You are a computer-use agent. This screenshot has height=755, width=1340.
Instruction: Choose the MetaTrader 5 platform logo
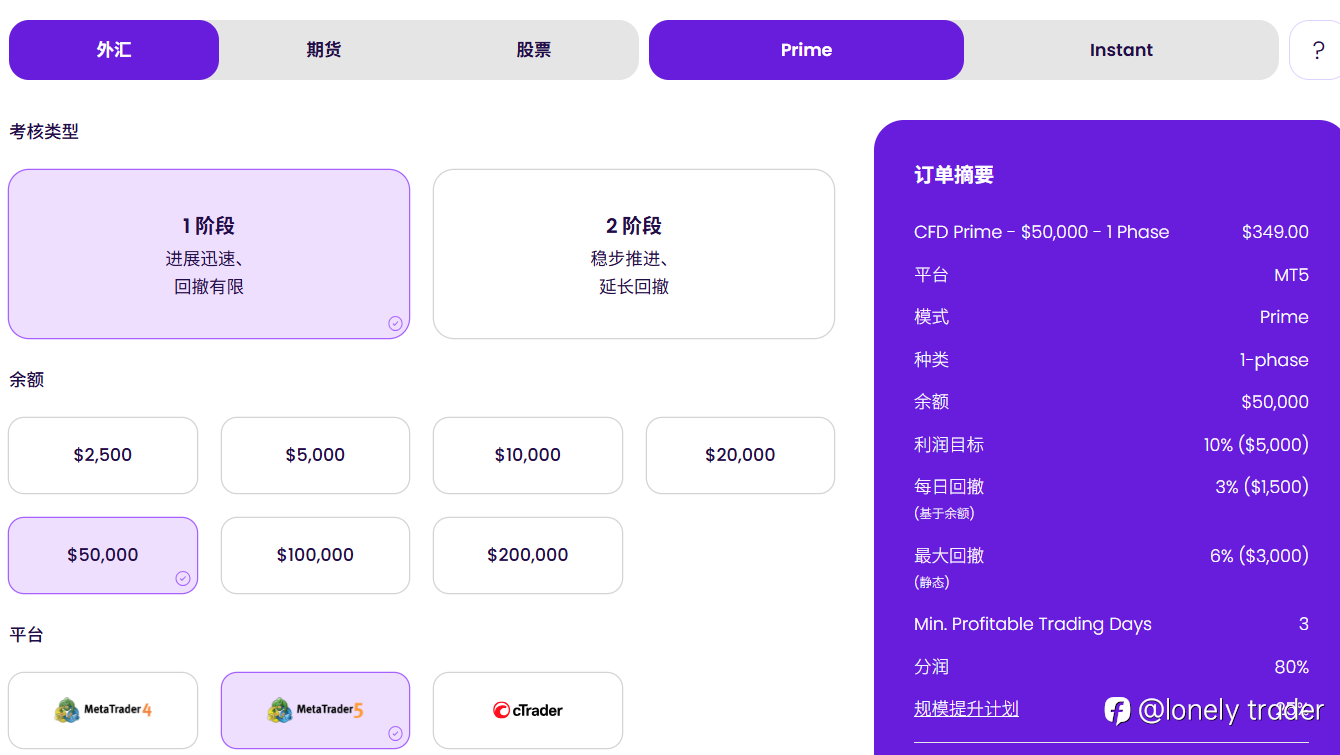click(315, 710)
